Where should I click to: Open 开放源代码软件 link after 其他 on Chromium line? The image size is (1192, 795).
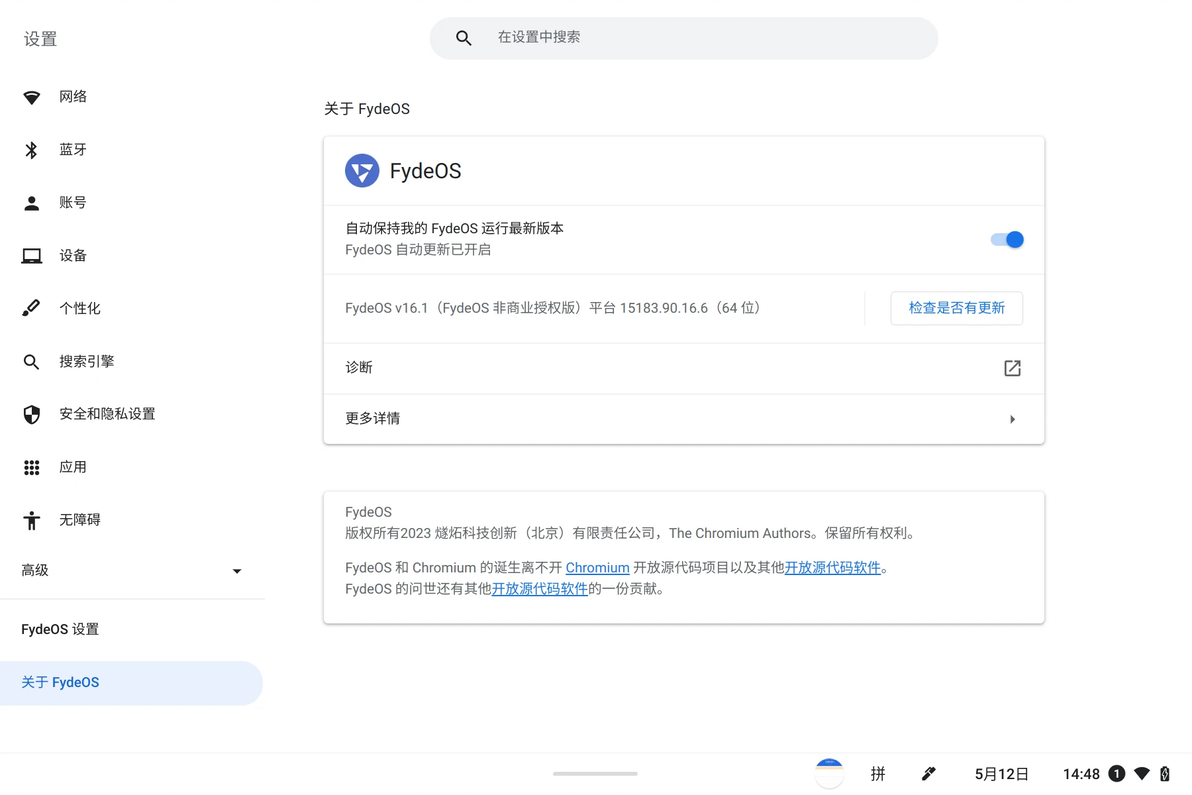coord(832,568)
